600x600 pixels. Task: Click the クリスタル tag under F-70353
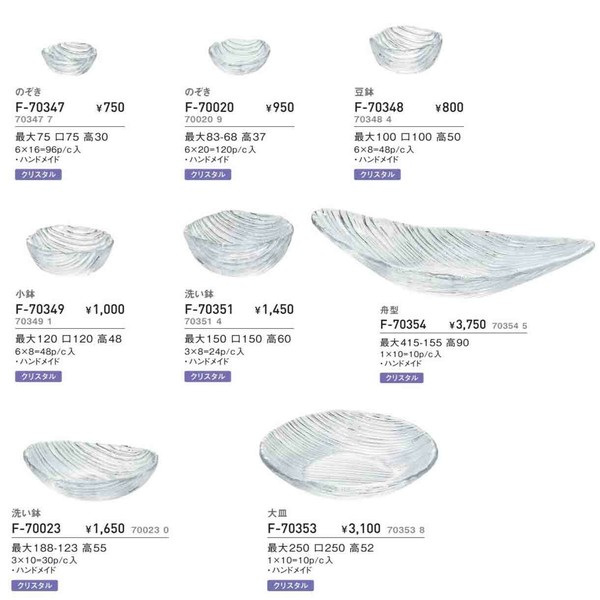[x=290, y=585]
